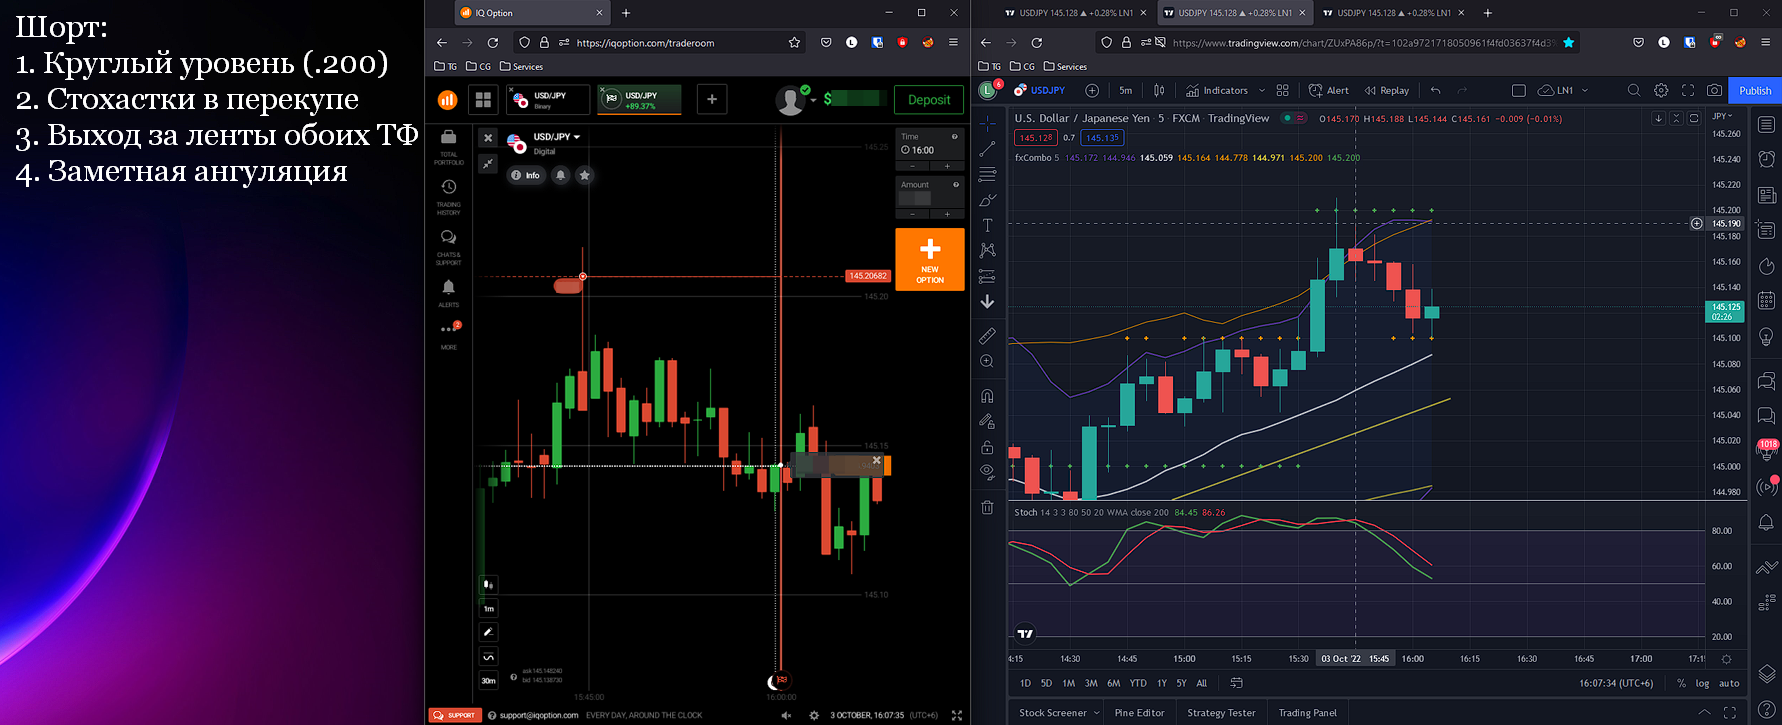Enter fullscreen mode in TradingView toolbar
Viewport: 1782px width, 725px height.
[x=1688, y=90]
